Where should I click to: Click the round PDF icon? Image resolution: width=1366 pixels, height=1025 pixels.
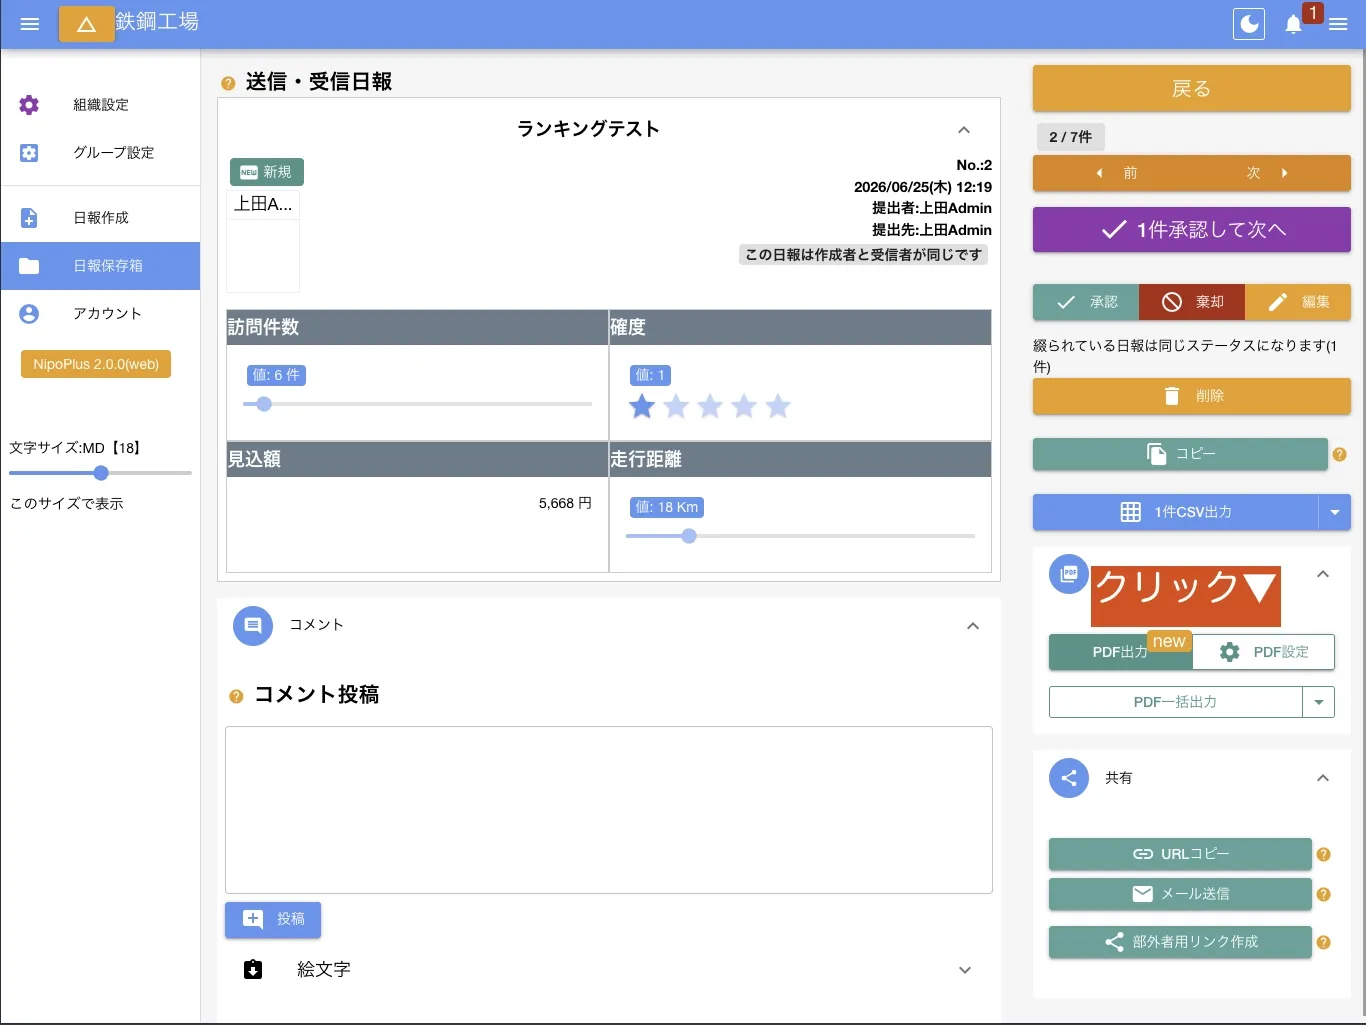(1069, 574)
